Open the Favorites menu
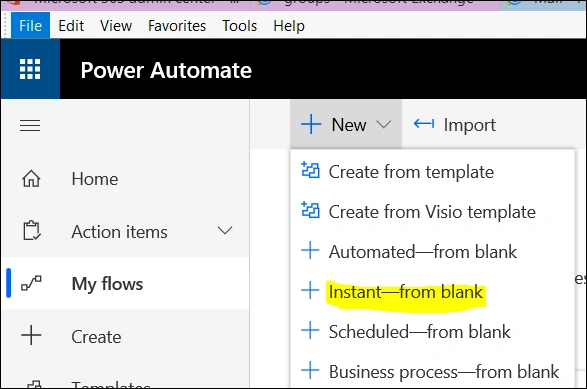 177,26
